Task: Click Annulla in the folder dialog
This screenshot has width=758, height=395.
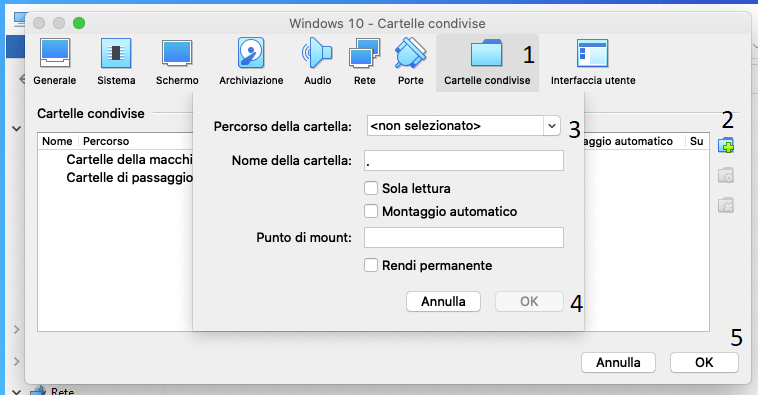Action: point(443,302)
